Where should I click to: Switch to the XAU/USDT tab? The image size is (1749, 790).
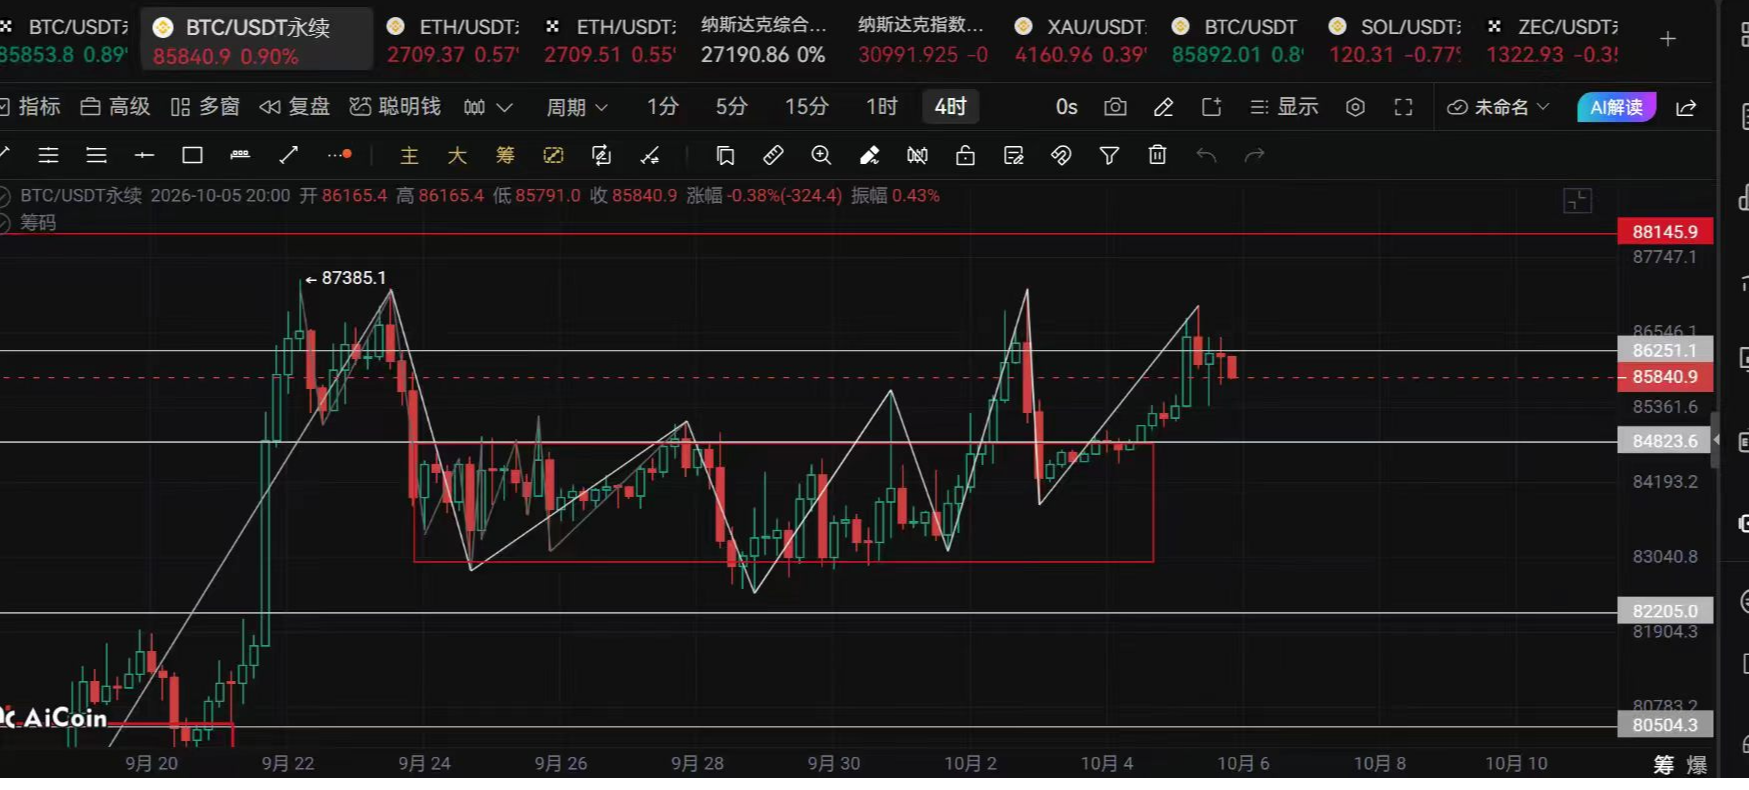coord(1081,40)
